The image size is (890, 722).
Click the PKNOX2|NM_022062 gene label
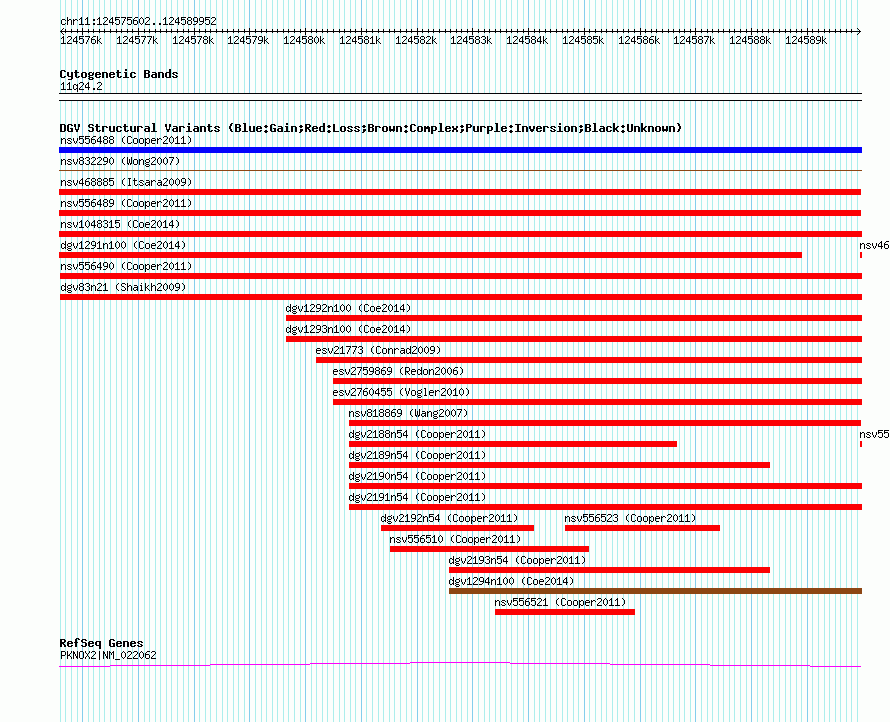click(x=108, y=655)
